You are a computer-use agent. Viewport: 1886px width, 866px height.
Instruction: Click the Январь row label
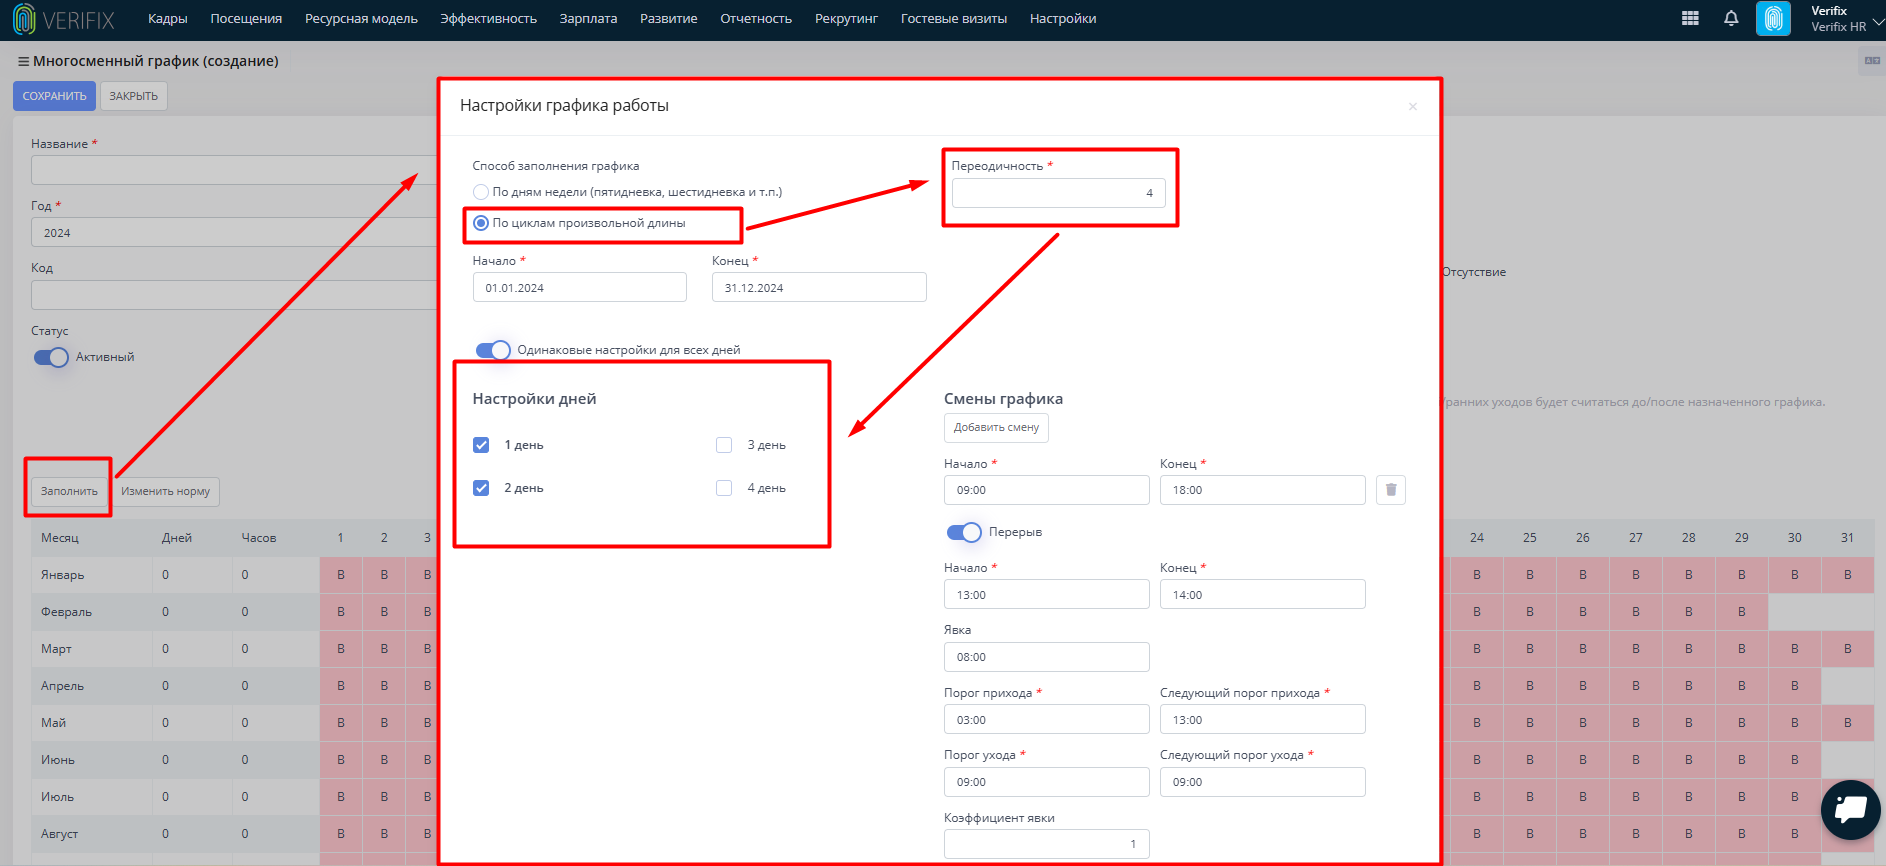point(62,575)
